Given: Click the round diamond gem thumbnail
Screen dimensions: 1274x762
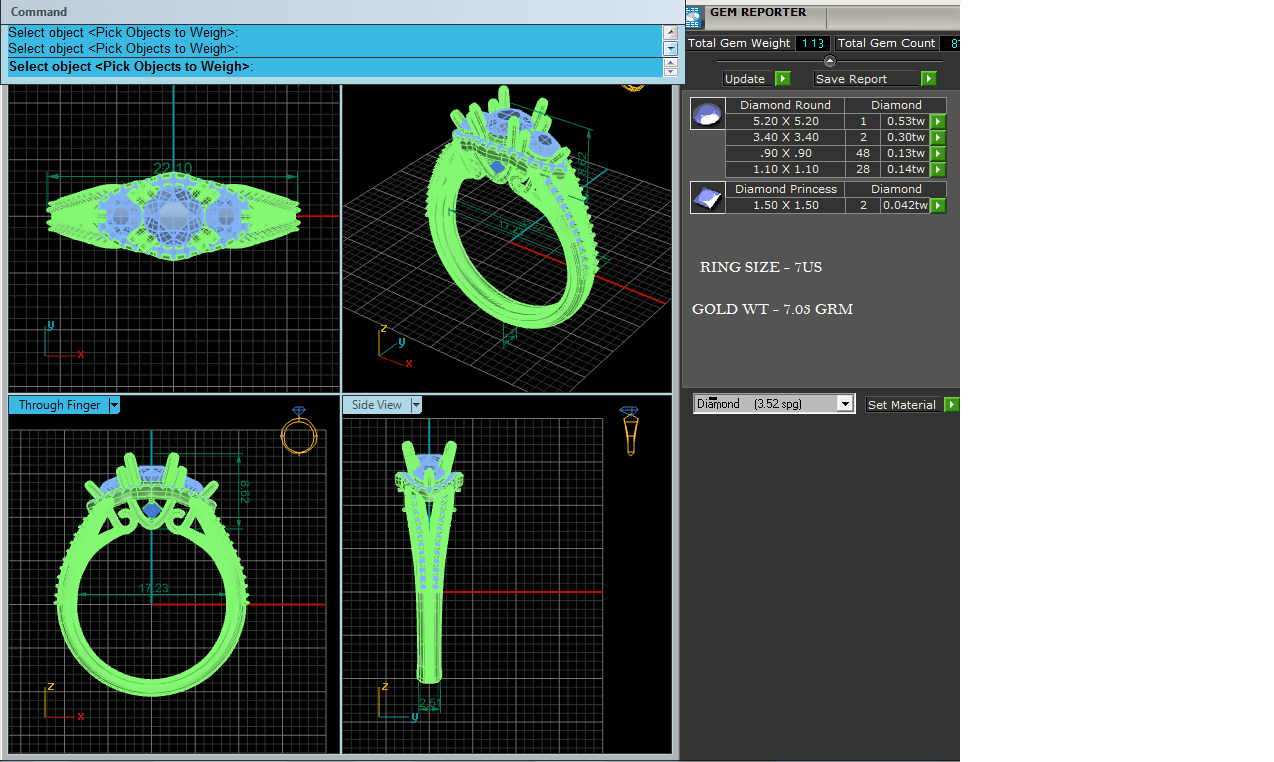Looking at the screenshot, I should pos(707,114).
